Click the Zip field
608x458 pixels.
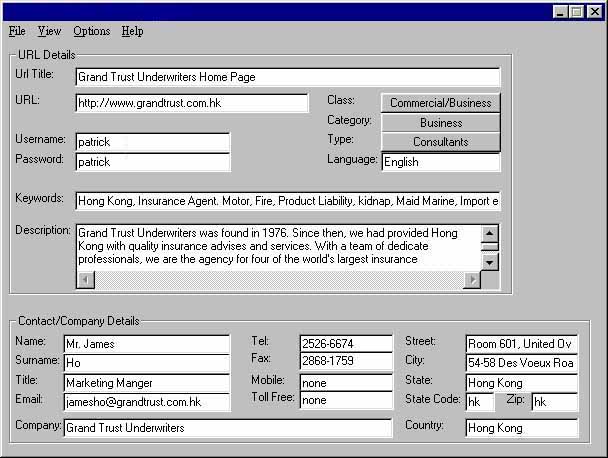(x=554, y=402)
